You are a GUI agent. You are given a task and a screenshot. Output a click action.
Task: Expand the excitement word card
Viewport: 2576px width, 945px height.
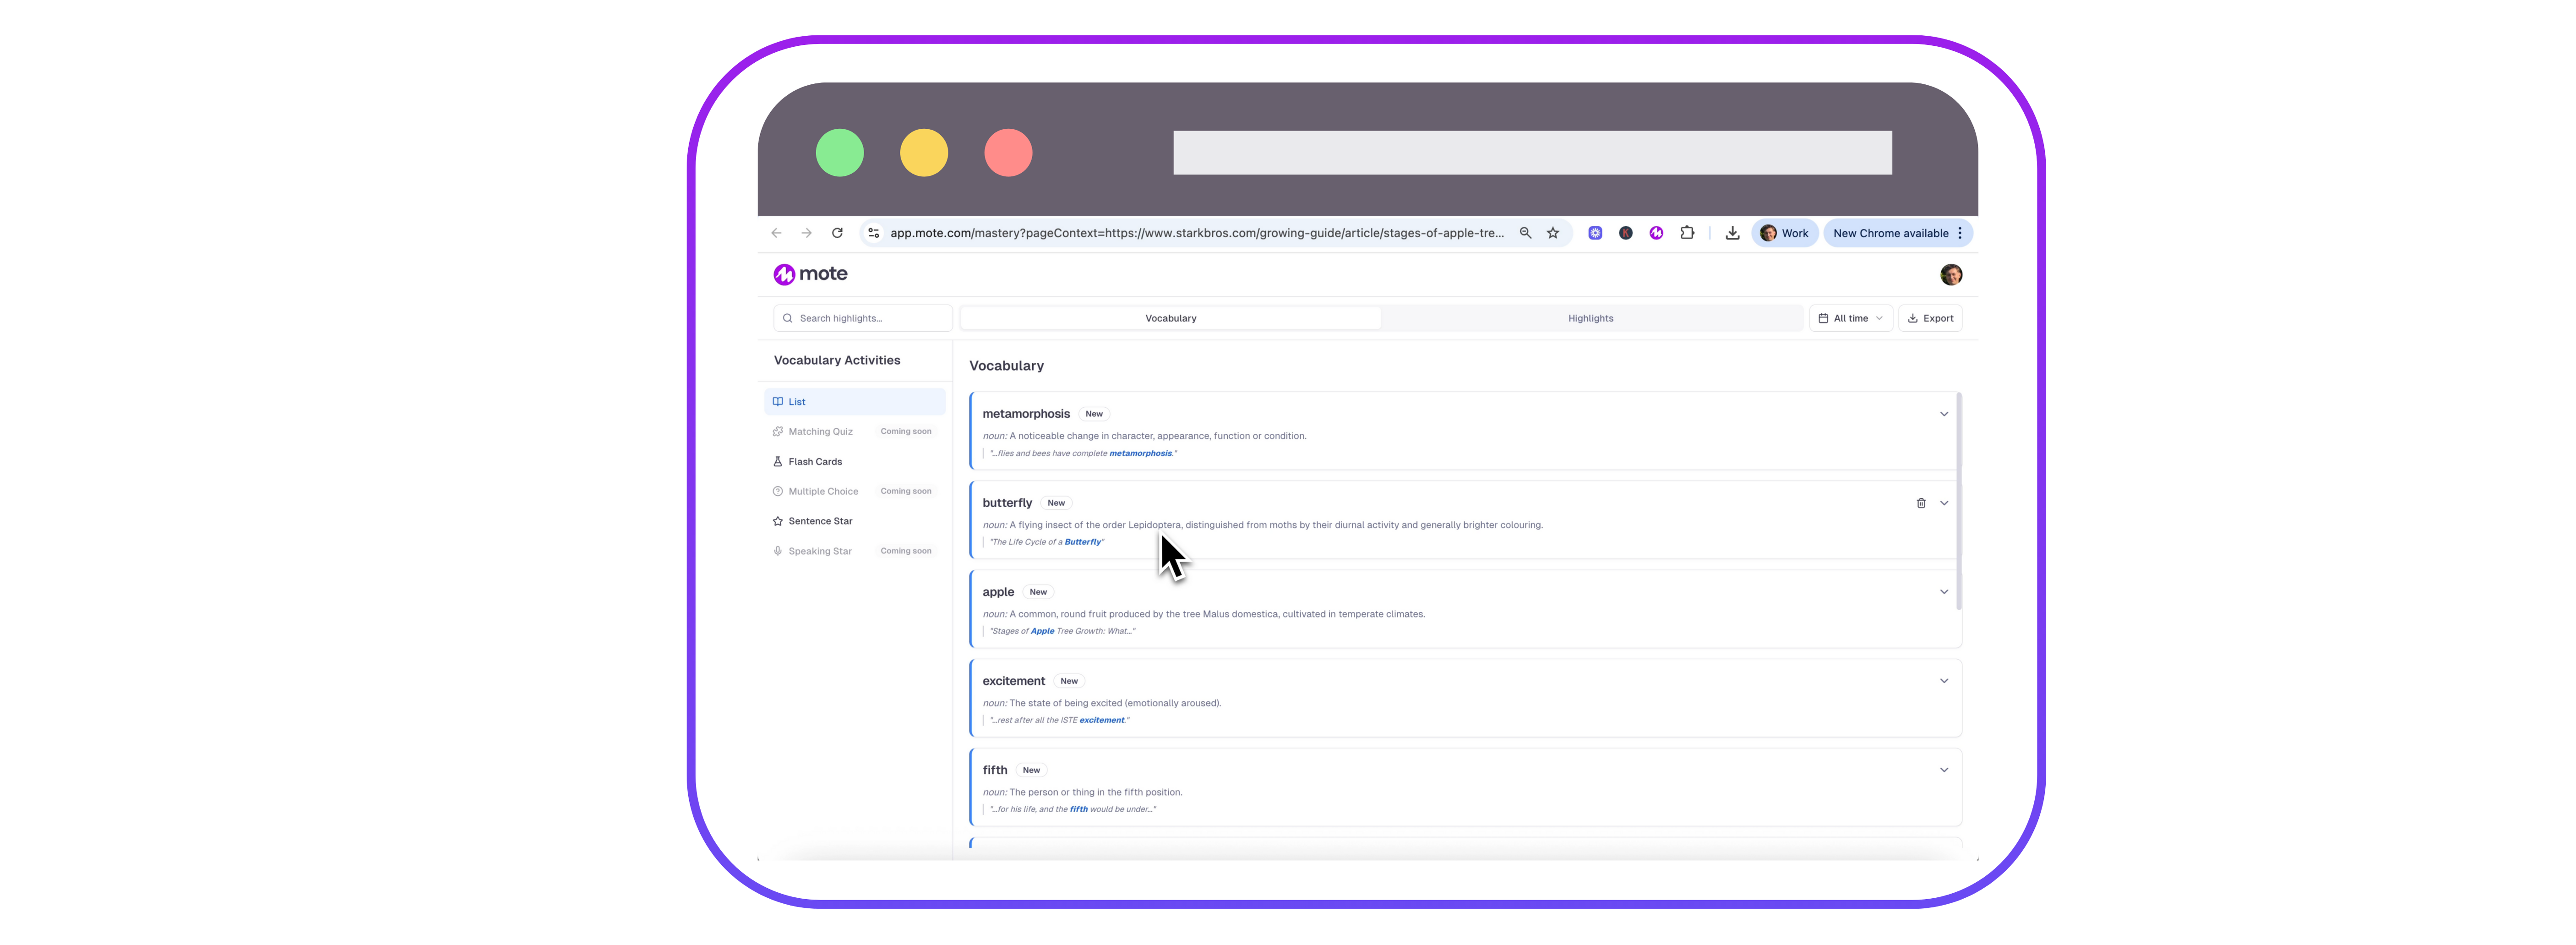1944,681
